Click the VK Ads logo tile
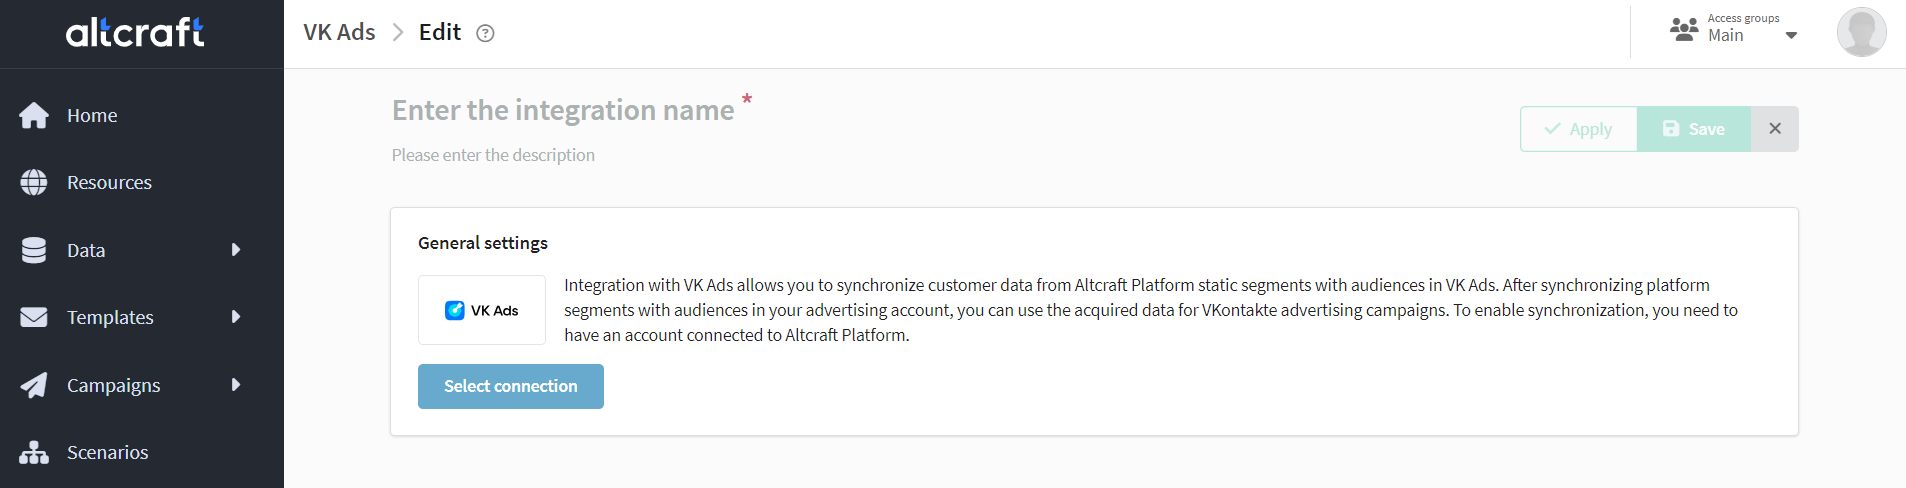Viewport: 1906px width, 488px height. [482, 310]
